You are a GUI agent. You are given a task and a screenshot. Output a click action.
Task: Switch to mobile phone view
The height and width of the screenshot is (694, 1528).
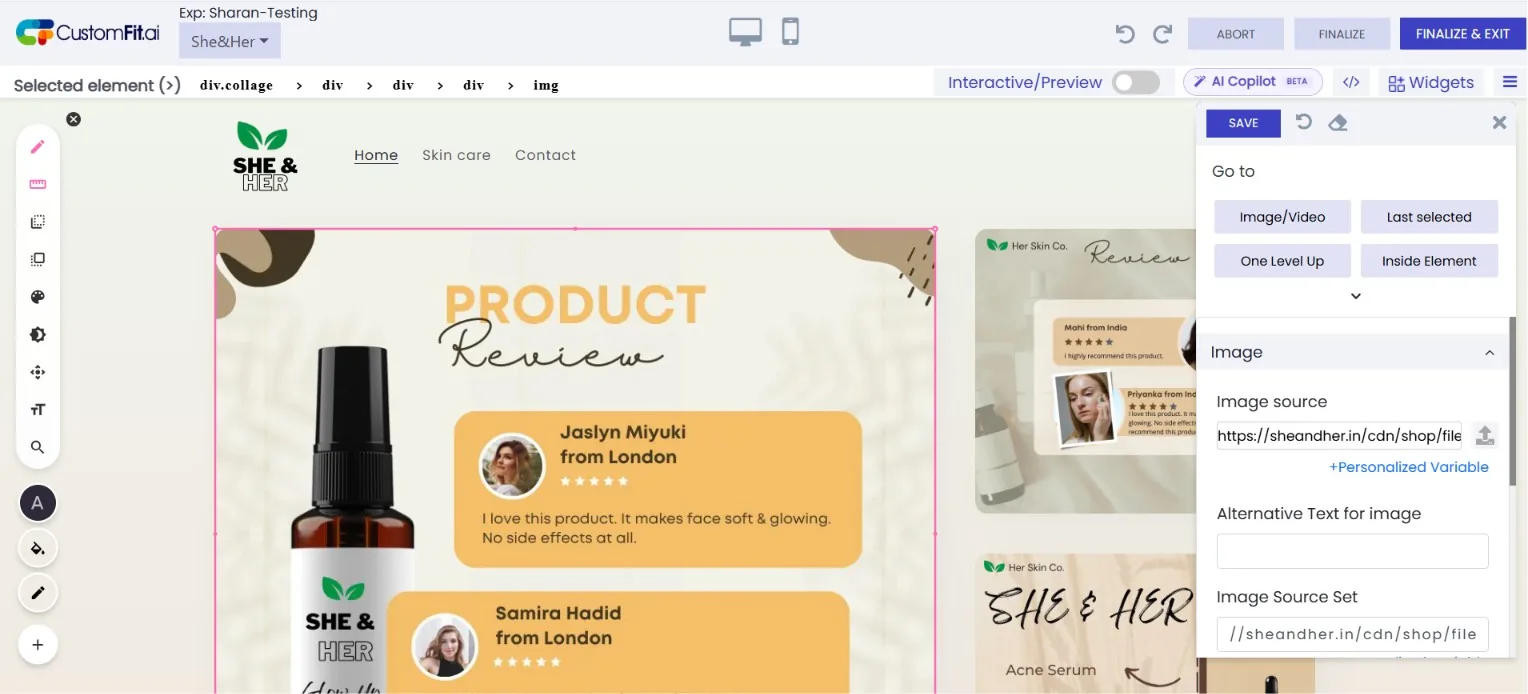coord(790,32)
